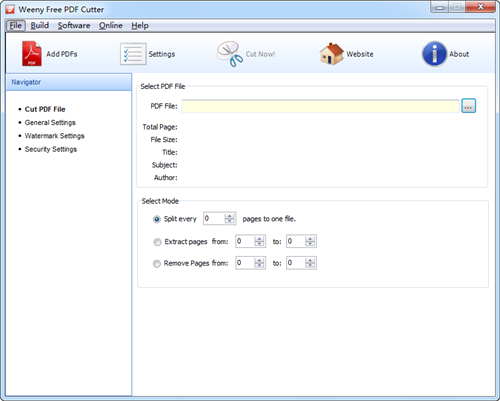Open the Help menu

pos(140,26)
